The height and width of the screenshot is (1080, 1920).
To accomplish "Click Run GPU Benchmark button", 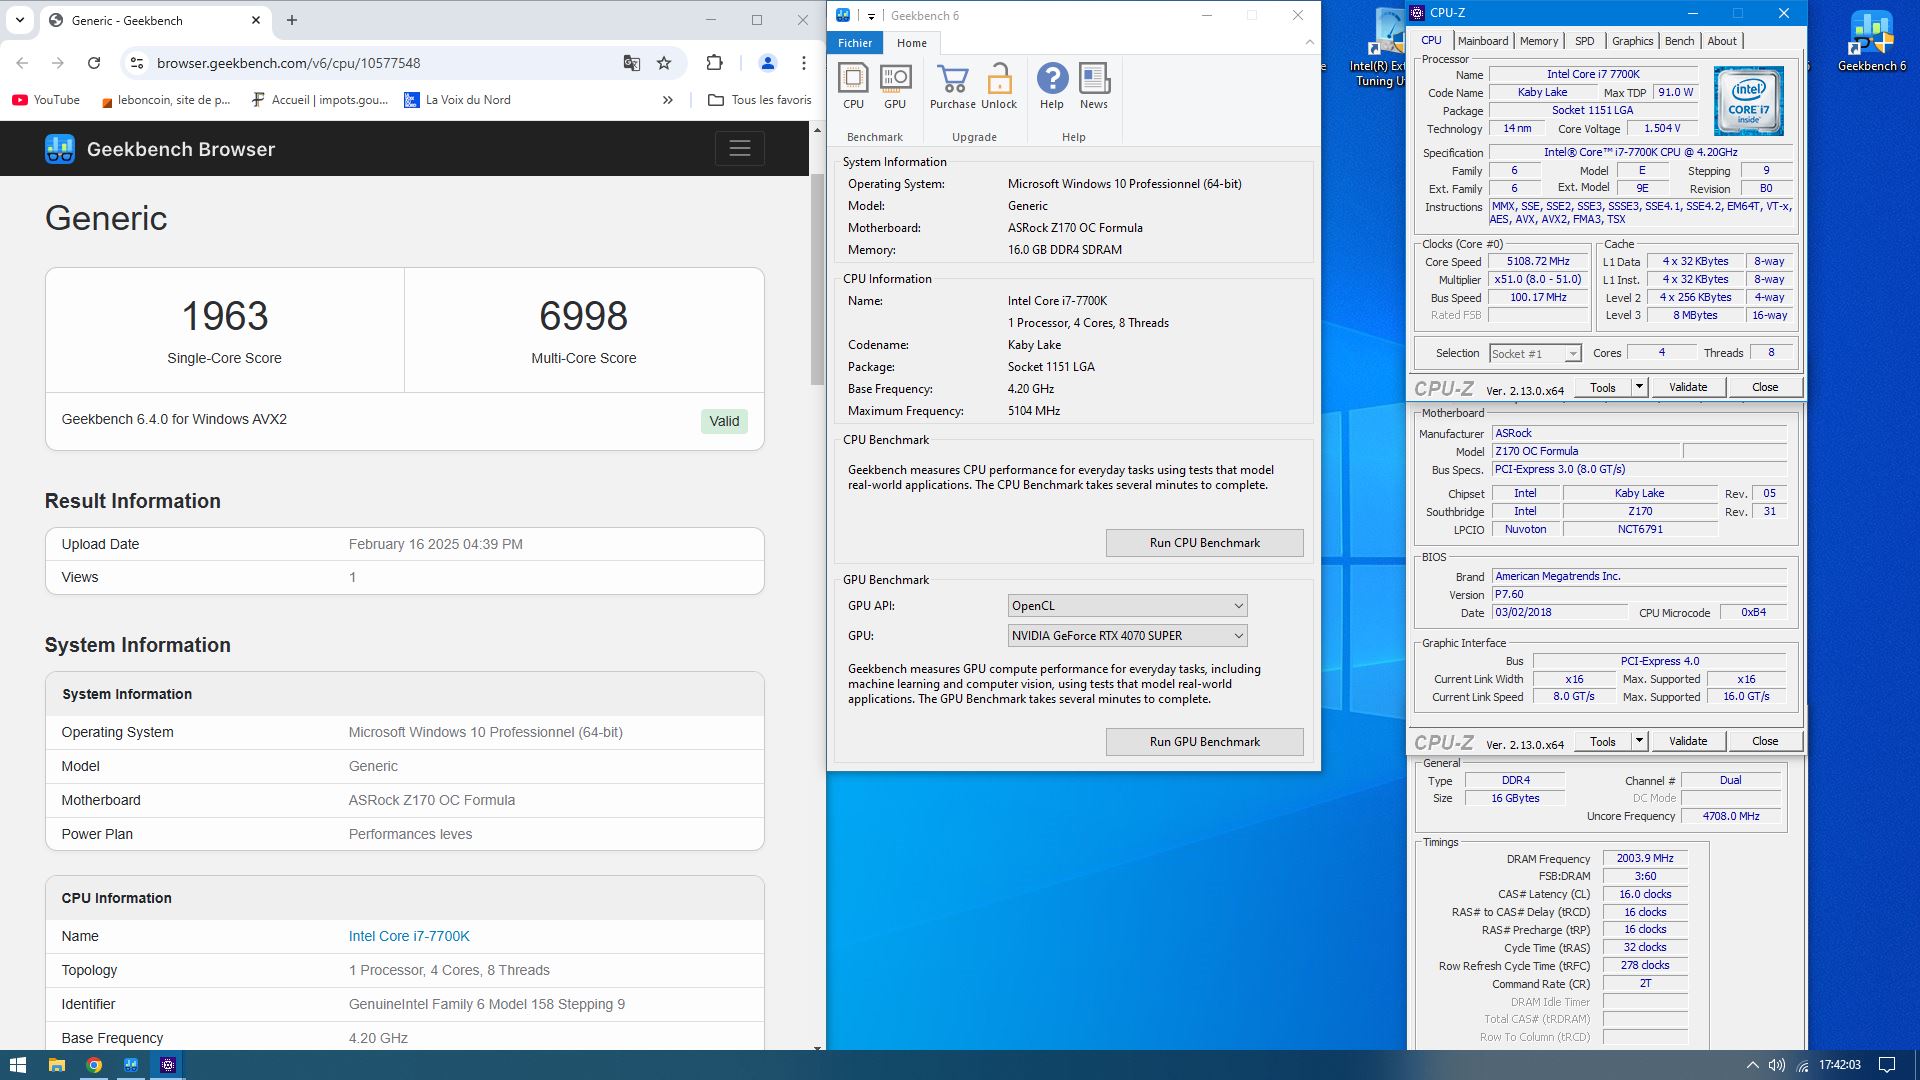I will click(1204, 742).
